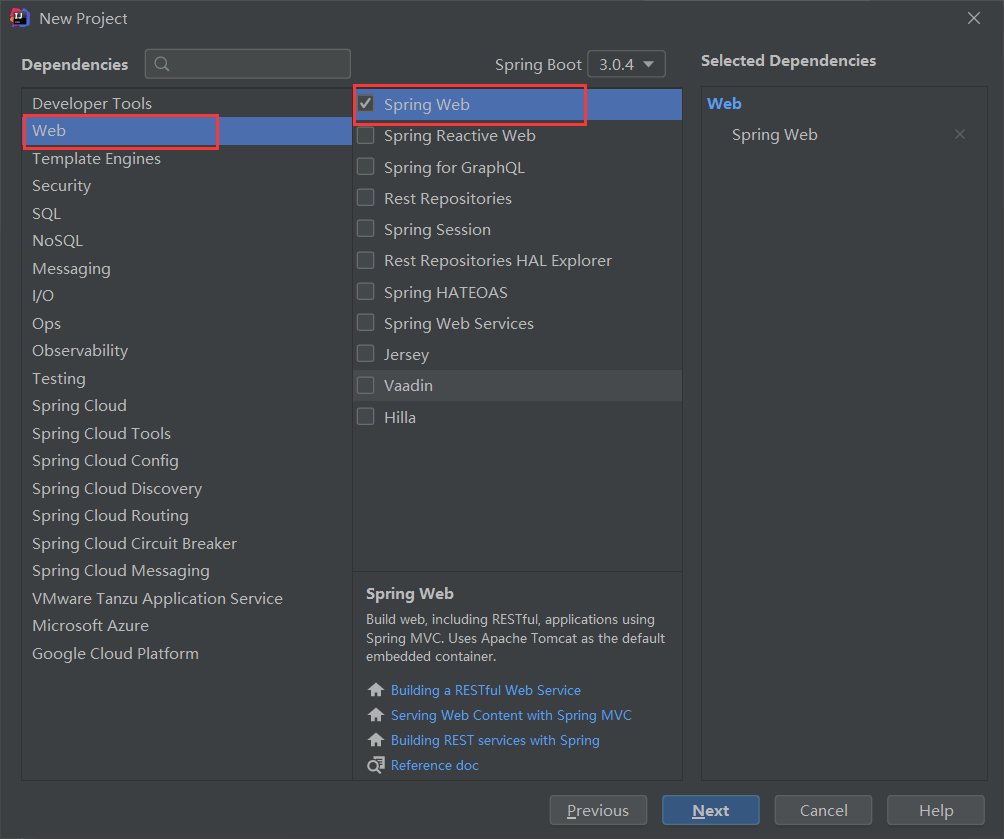The width and height of the screenshot is (1004, 839).
Task: Open Building REST services with Spring link
Action: pyautogui.click(x=495, y=740)
